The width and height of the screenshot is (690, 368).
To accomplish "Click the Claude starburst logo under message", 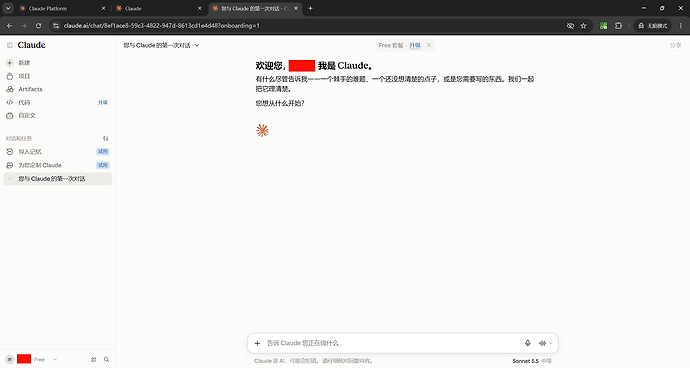I will (262, 131).
